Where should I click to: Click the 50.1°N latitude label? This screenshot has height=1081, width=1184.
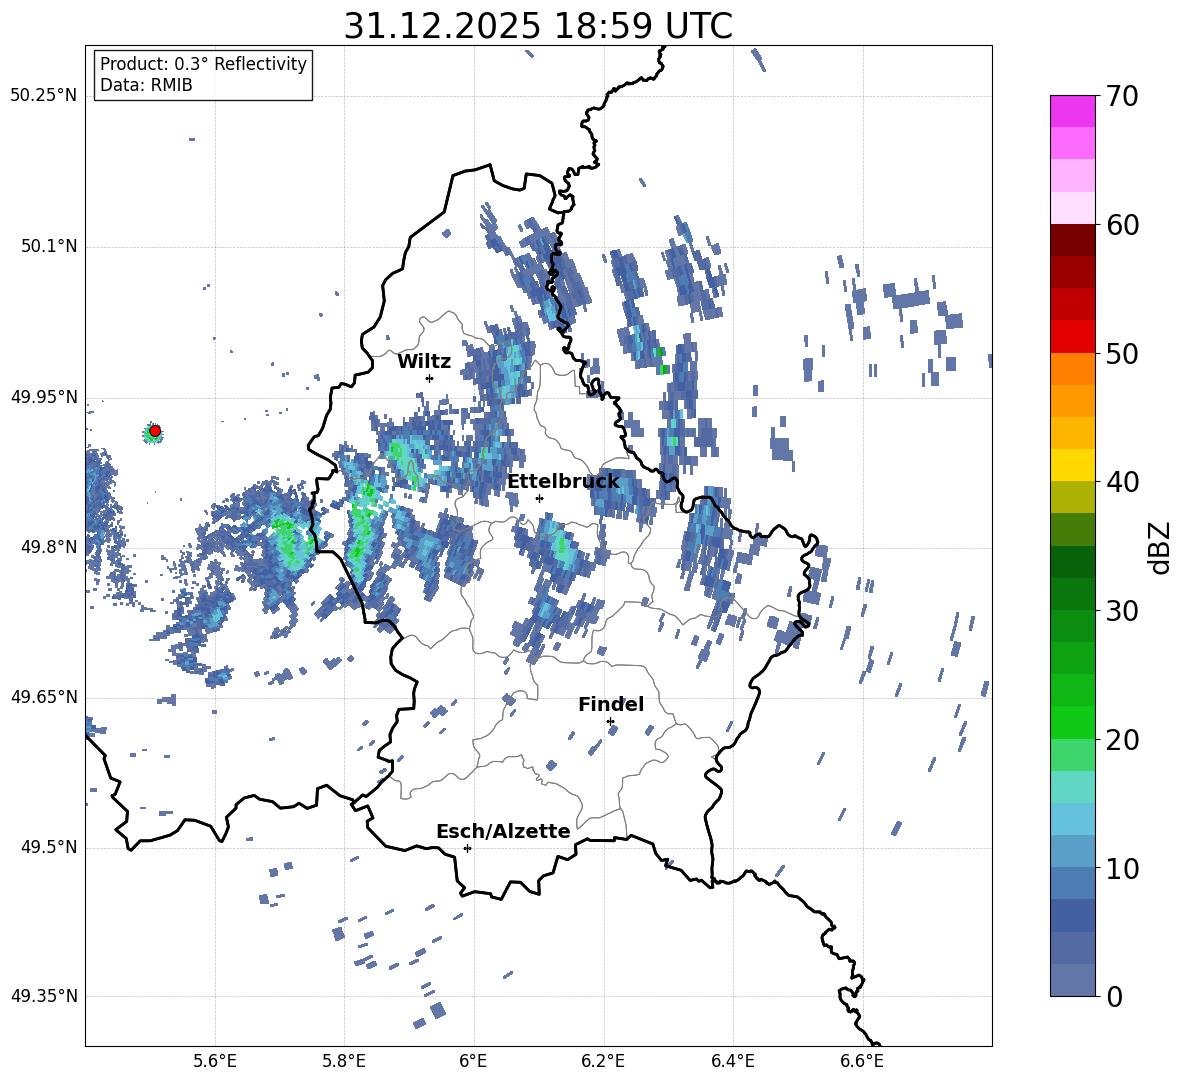click(49, 247)
